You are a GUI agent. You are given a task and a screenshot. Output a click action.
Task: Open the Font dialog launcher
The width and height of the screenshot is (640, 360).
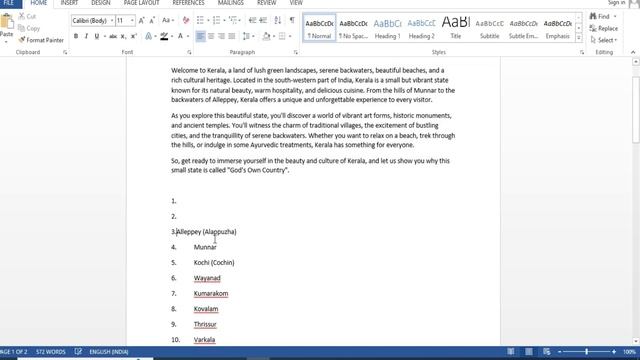tap(189, 52)
